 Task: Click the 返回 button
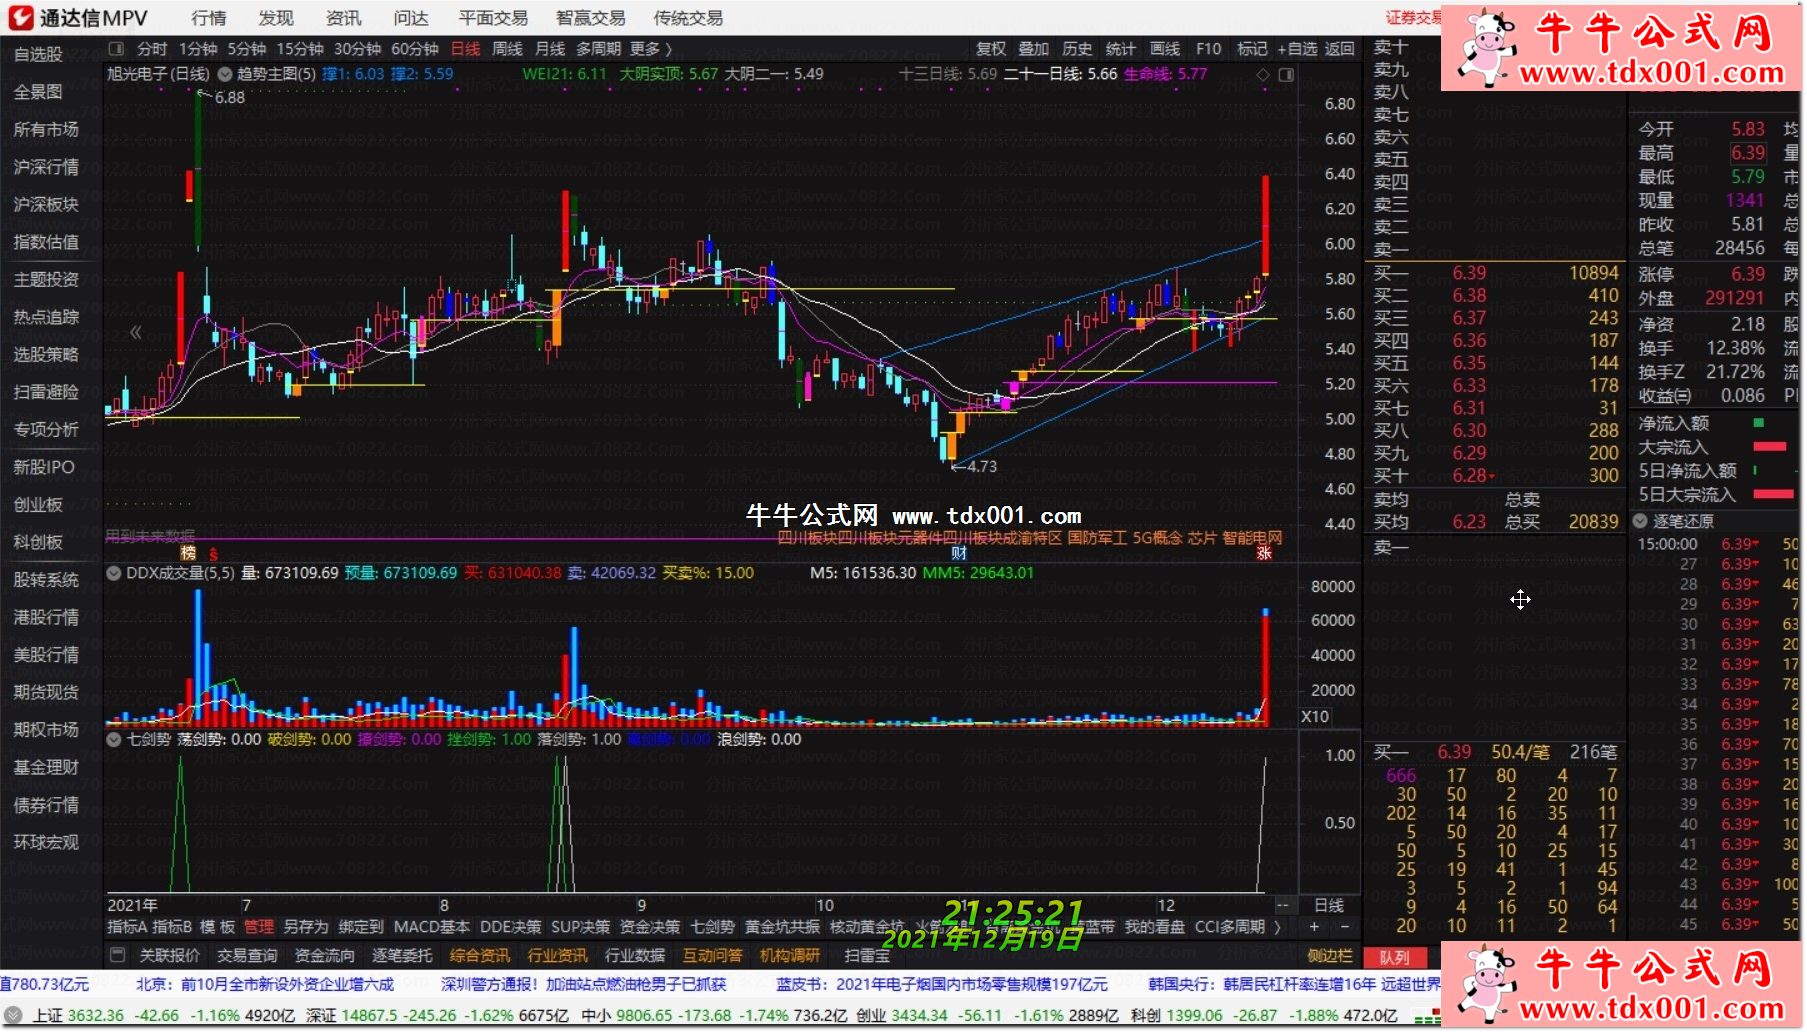(1340, 48)
